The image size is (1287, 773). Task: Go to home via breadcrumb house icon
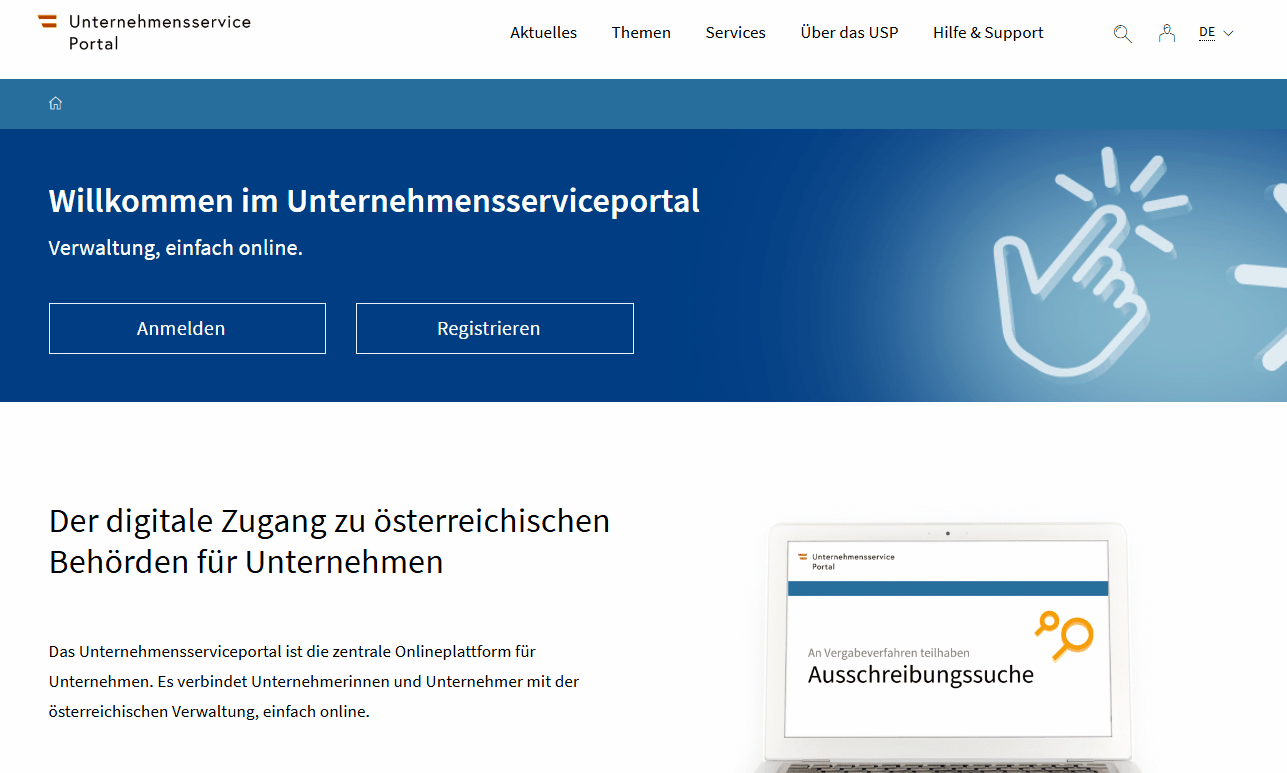coord(56,103)
